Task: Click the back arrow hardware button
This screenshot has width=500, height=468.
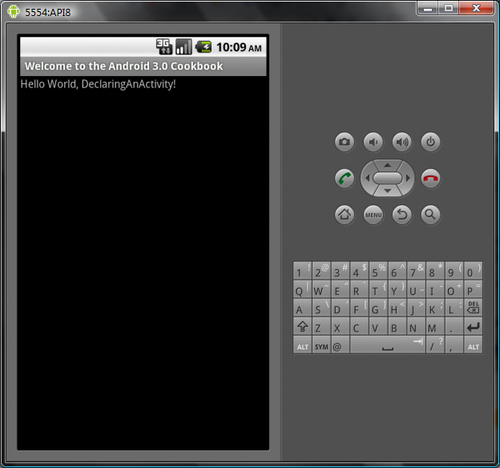Action: click(x=402, y=215)
